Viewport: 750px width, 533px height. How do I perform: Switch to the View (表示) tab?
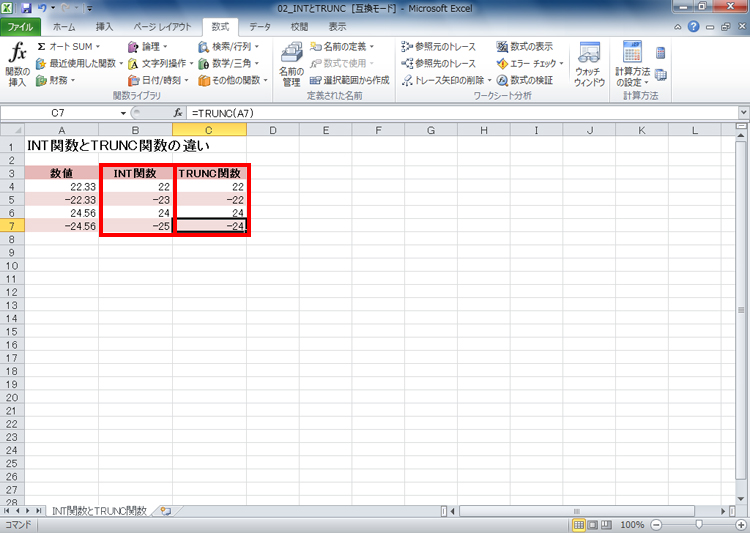coord(337,27)
